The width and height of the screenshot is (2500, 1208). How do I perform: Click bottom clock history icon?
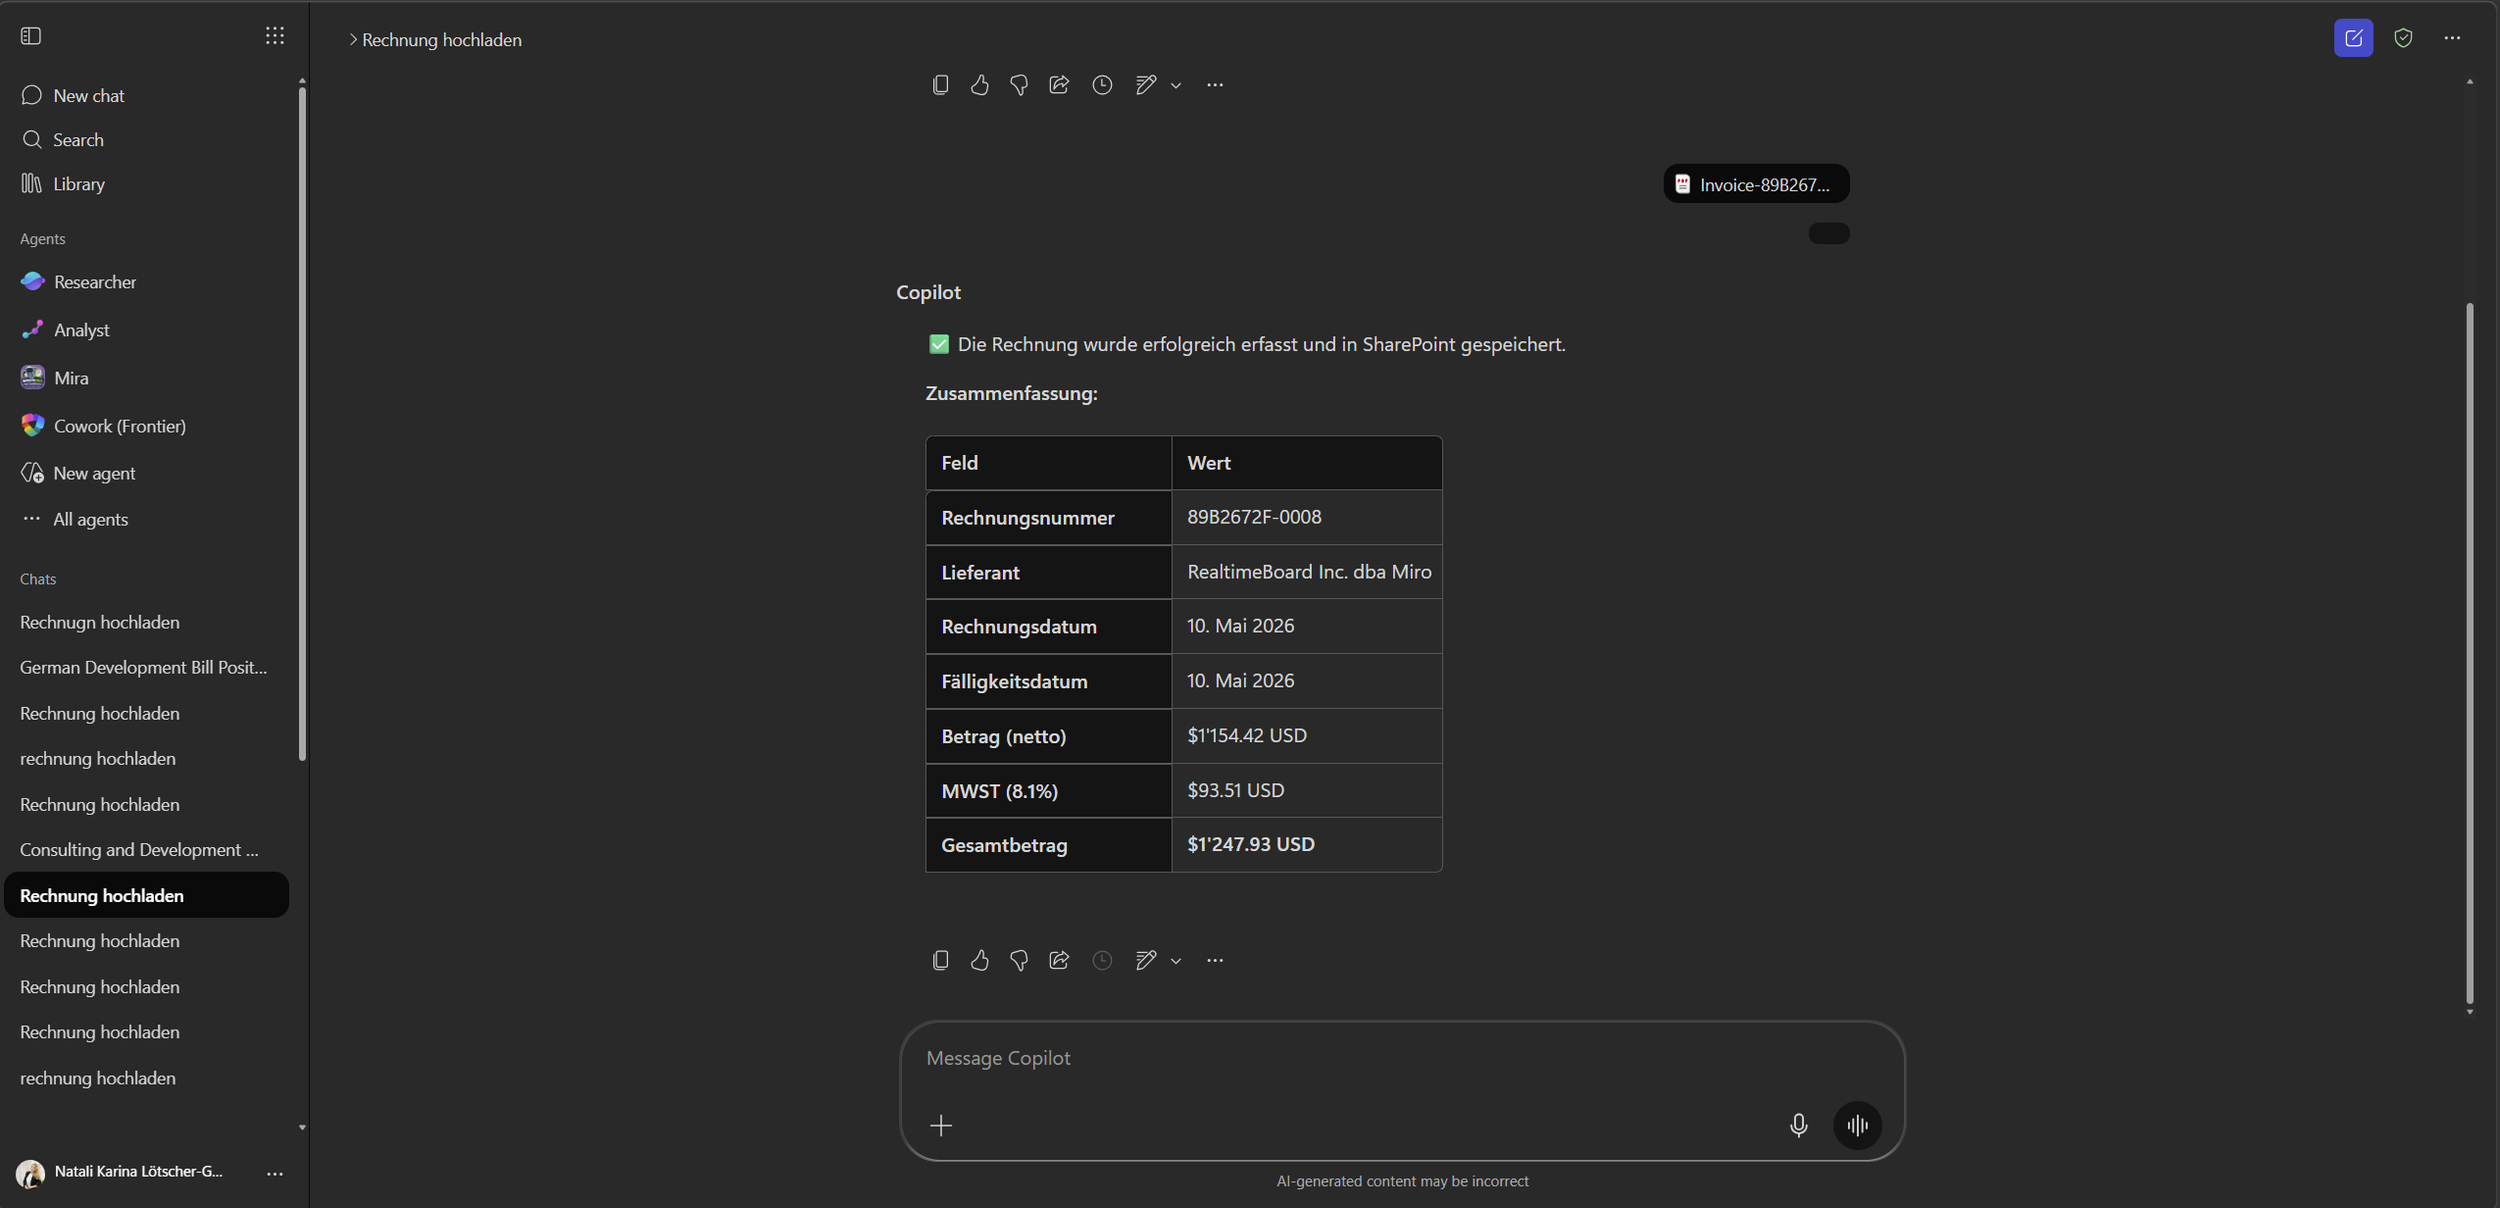(1102, 960)
